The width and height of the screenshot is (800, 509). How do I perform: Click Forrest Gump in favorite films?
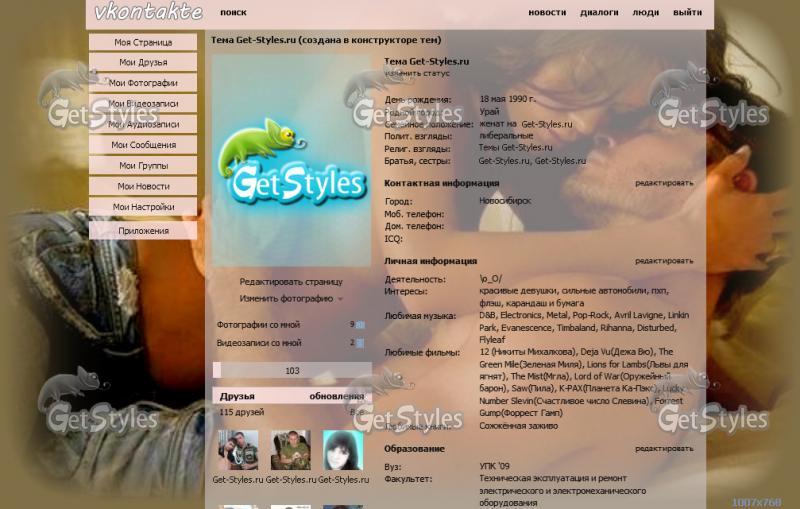point(579,407)
